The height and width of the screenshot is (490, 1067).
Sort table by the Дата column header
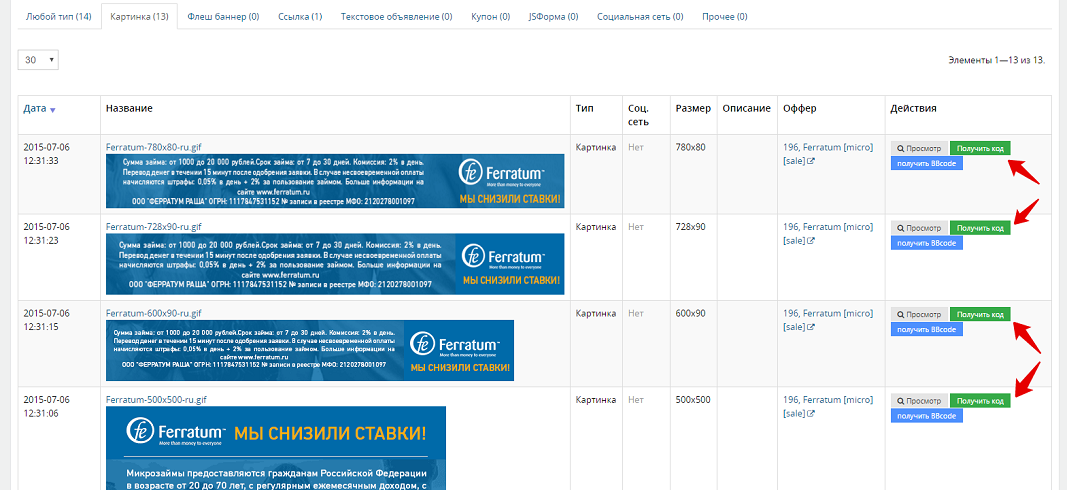[x=35, y=108]
